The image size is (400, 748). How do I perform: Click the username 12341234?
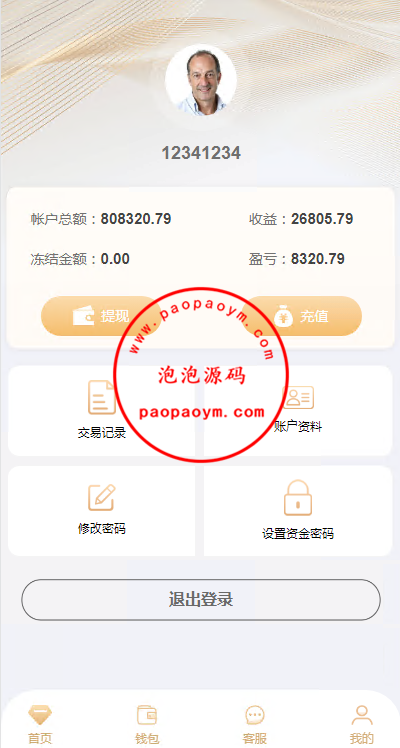201,153
